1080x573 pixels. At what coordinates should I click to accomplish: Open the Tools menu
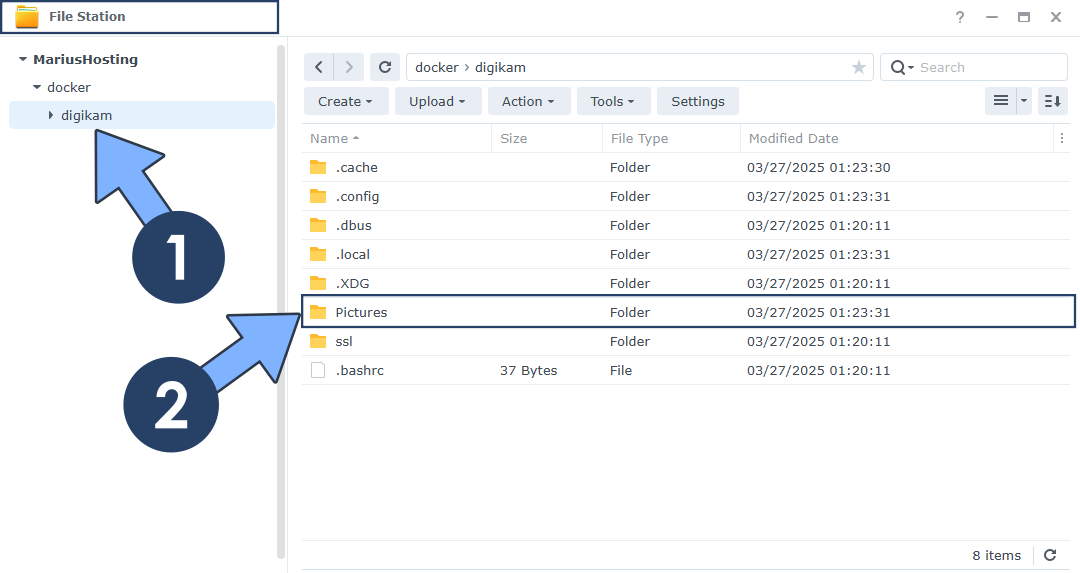(x=613, y=101)
